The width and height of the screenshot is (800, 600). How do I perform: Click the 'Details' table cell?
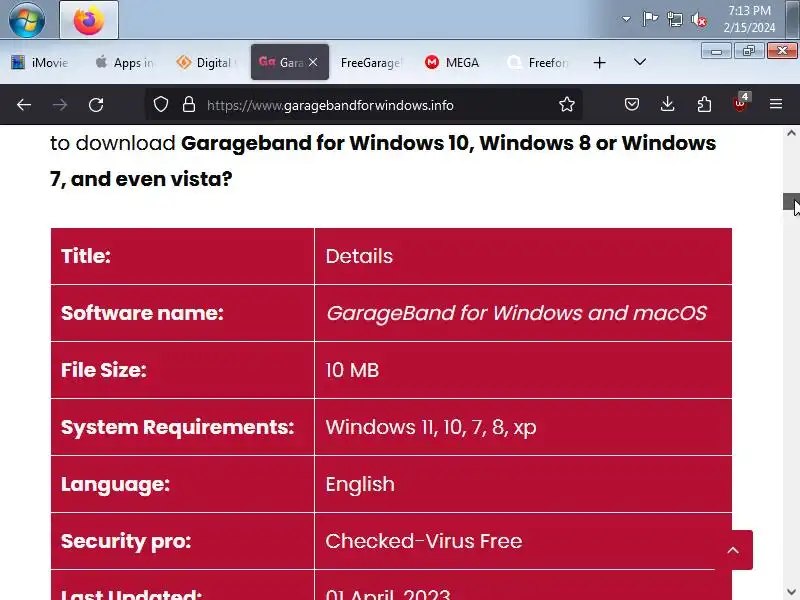coord(523,256)
